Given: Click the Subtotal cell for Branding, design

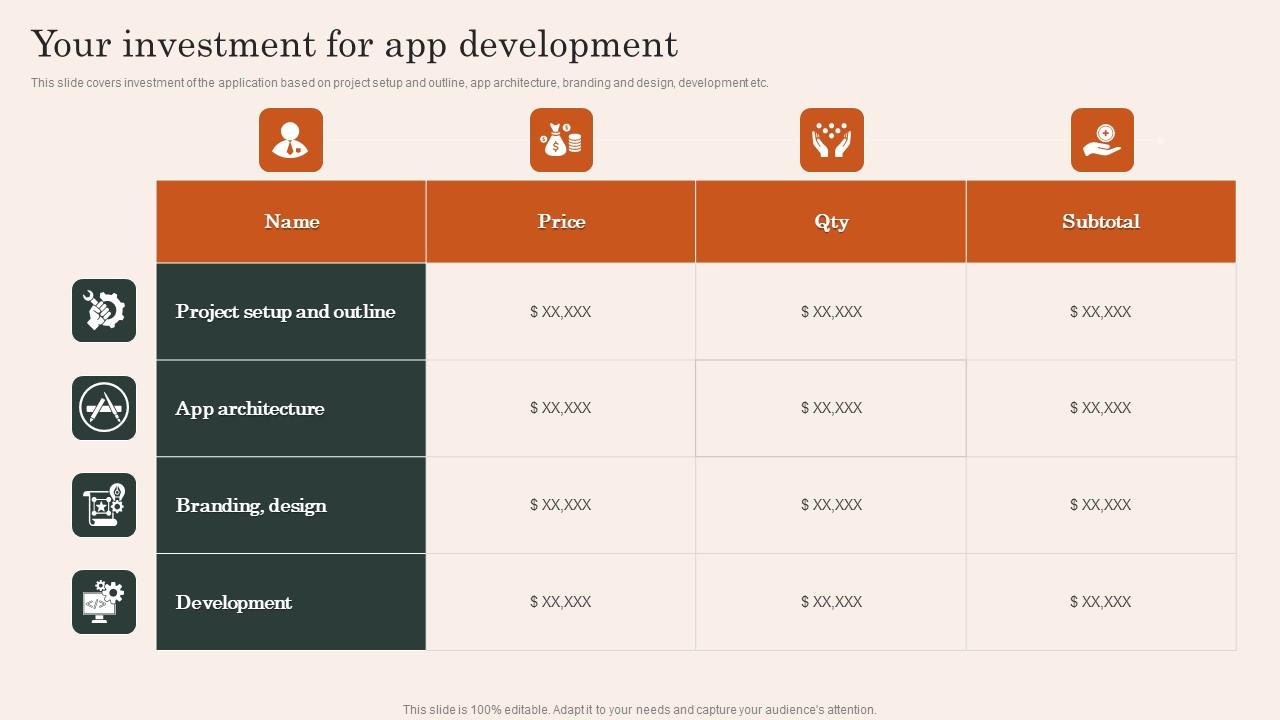Looking at the screenshot, I should 1101,506.
